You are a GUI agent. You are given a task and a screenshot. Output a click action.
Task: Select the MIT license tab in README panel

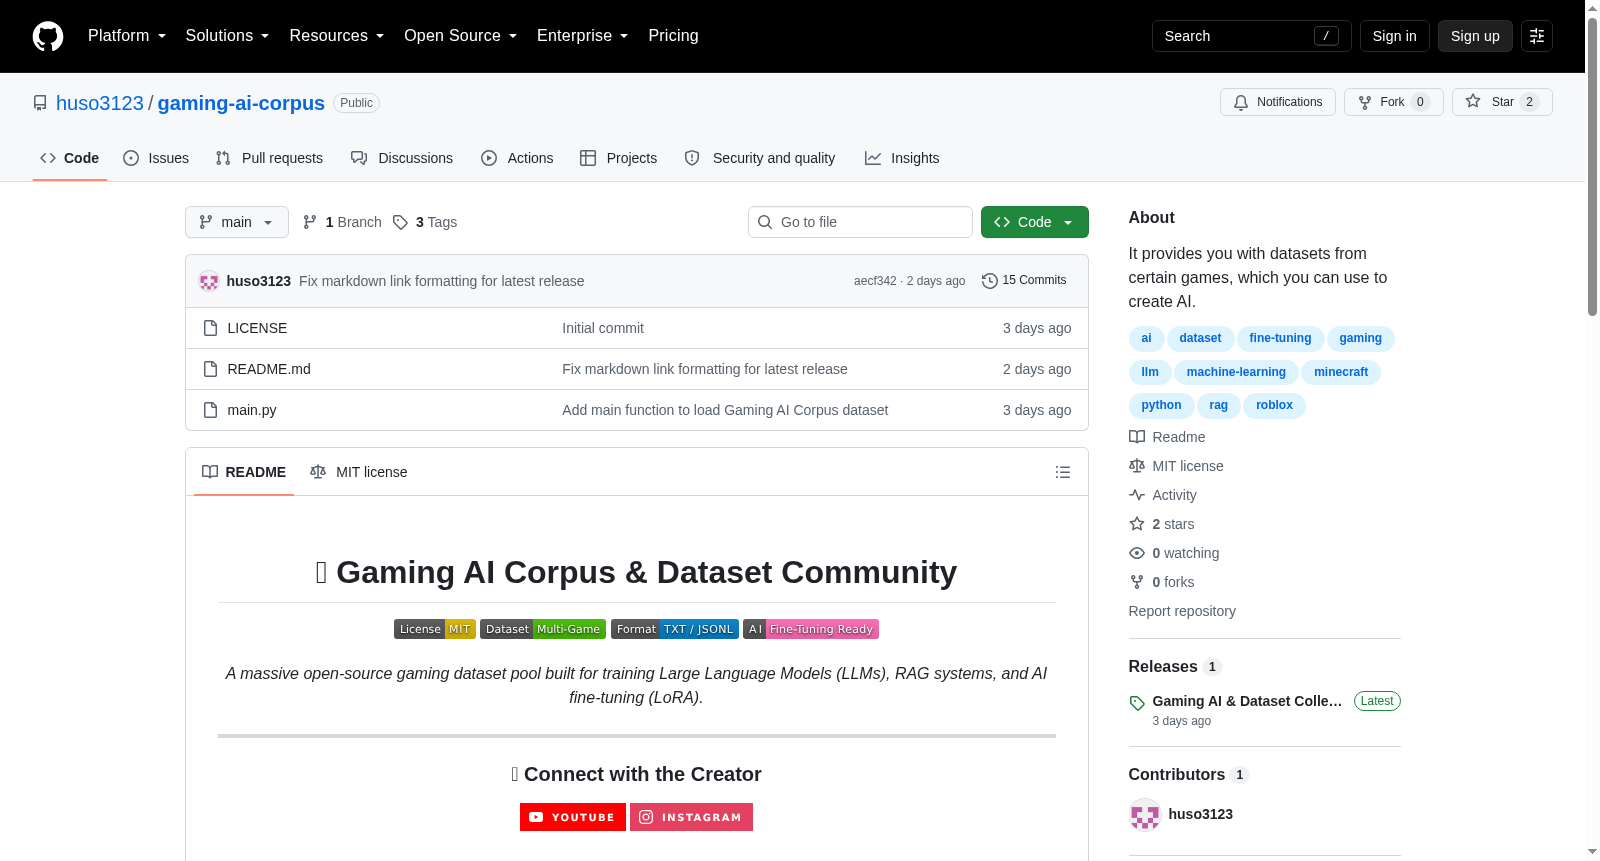pyautogui.click(x=359, y=472)
